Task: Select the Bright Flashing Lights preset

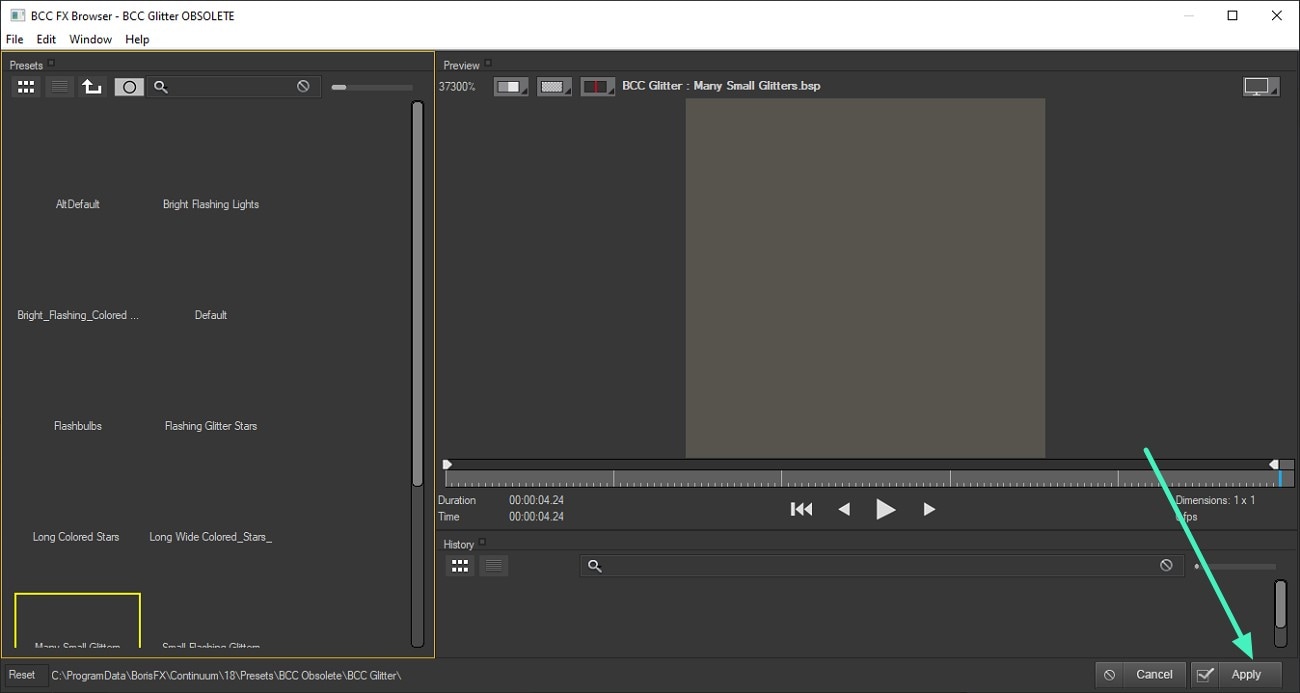Action: 211,204
